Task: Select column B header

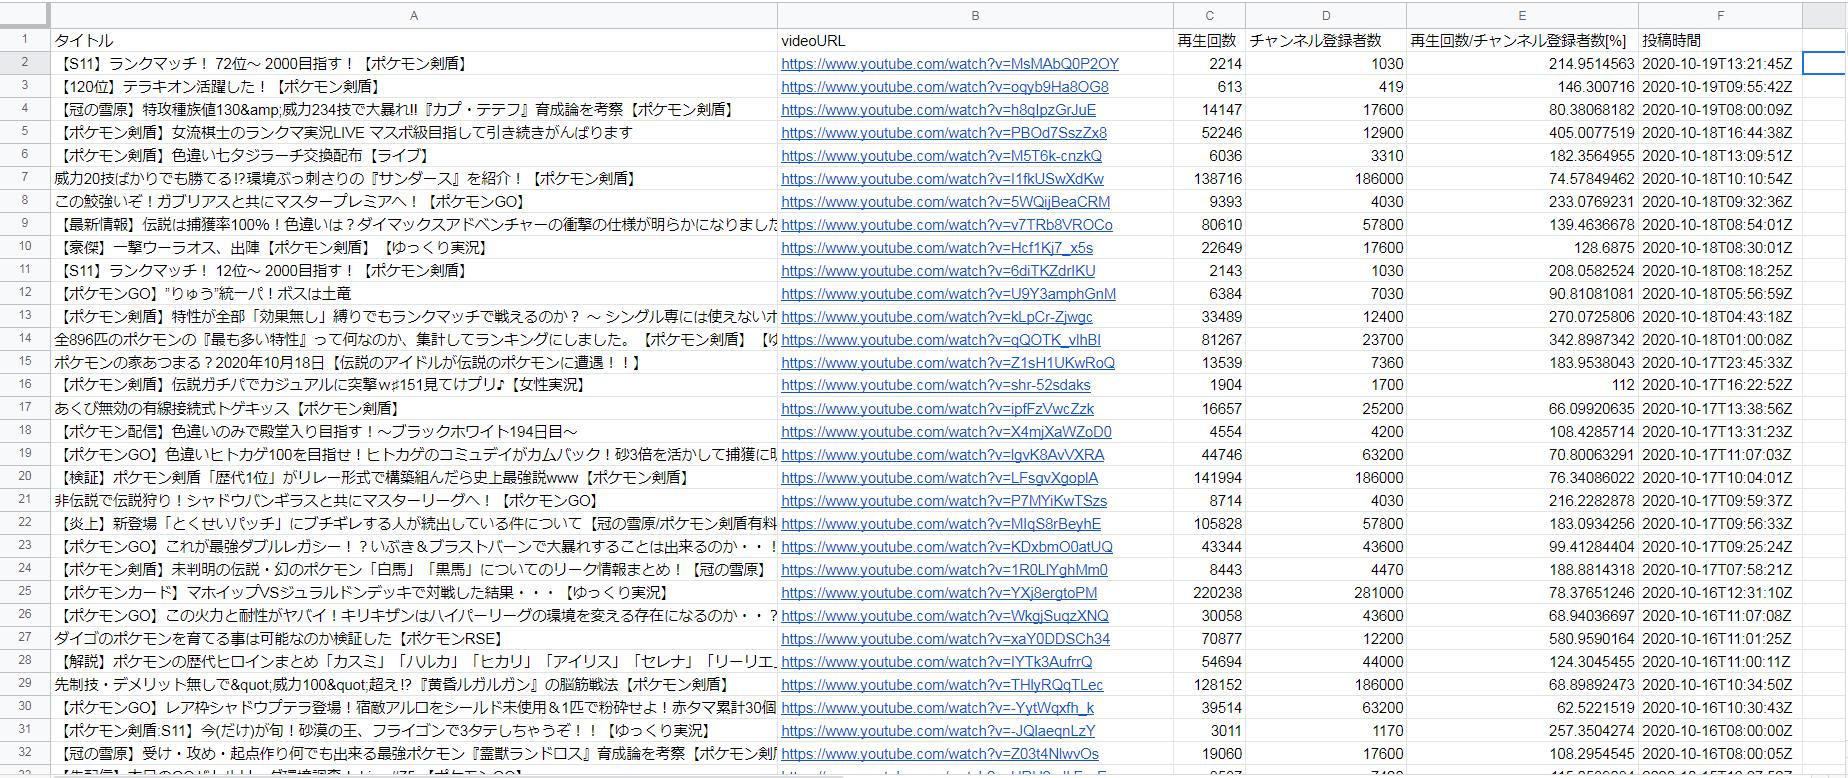Action: [975, 15]
